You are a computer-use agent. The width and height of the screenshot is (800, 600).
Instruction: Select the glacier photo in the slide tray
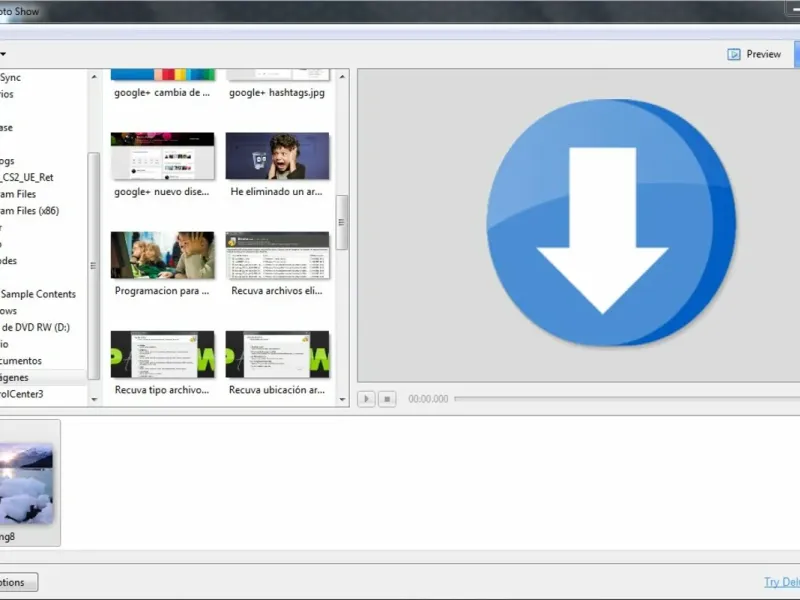pos(27,483)
